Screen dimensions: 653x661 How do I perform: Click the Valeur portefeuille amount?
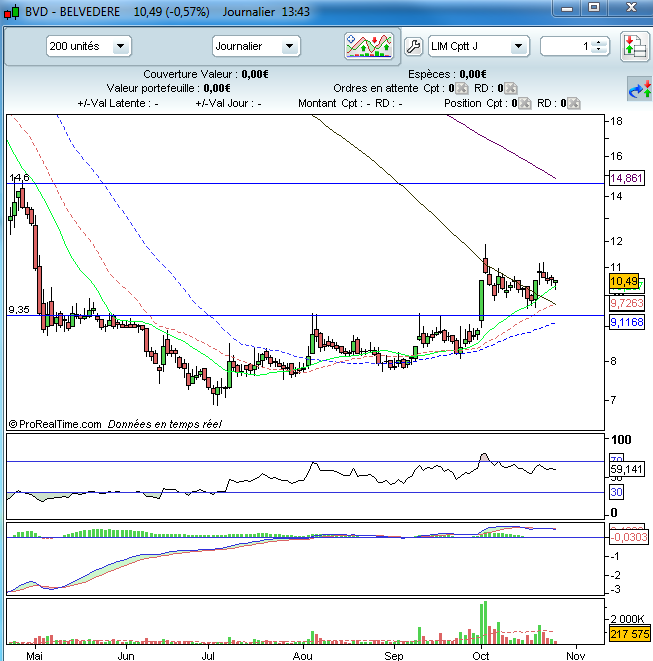pos(217,88)
